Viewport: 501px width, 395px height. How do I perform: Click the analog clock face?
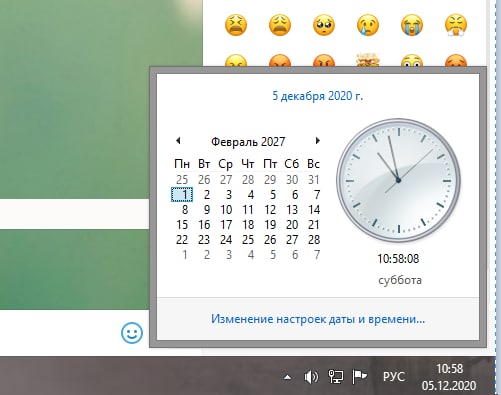pos(398,180)
